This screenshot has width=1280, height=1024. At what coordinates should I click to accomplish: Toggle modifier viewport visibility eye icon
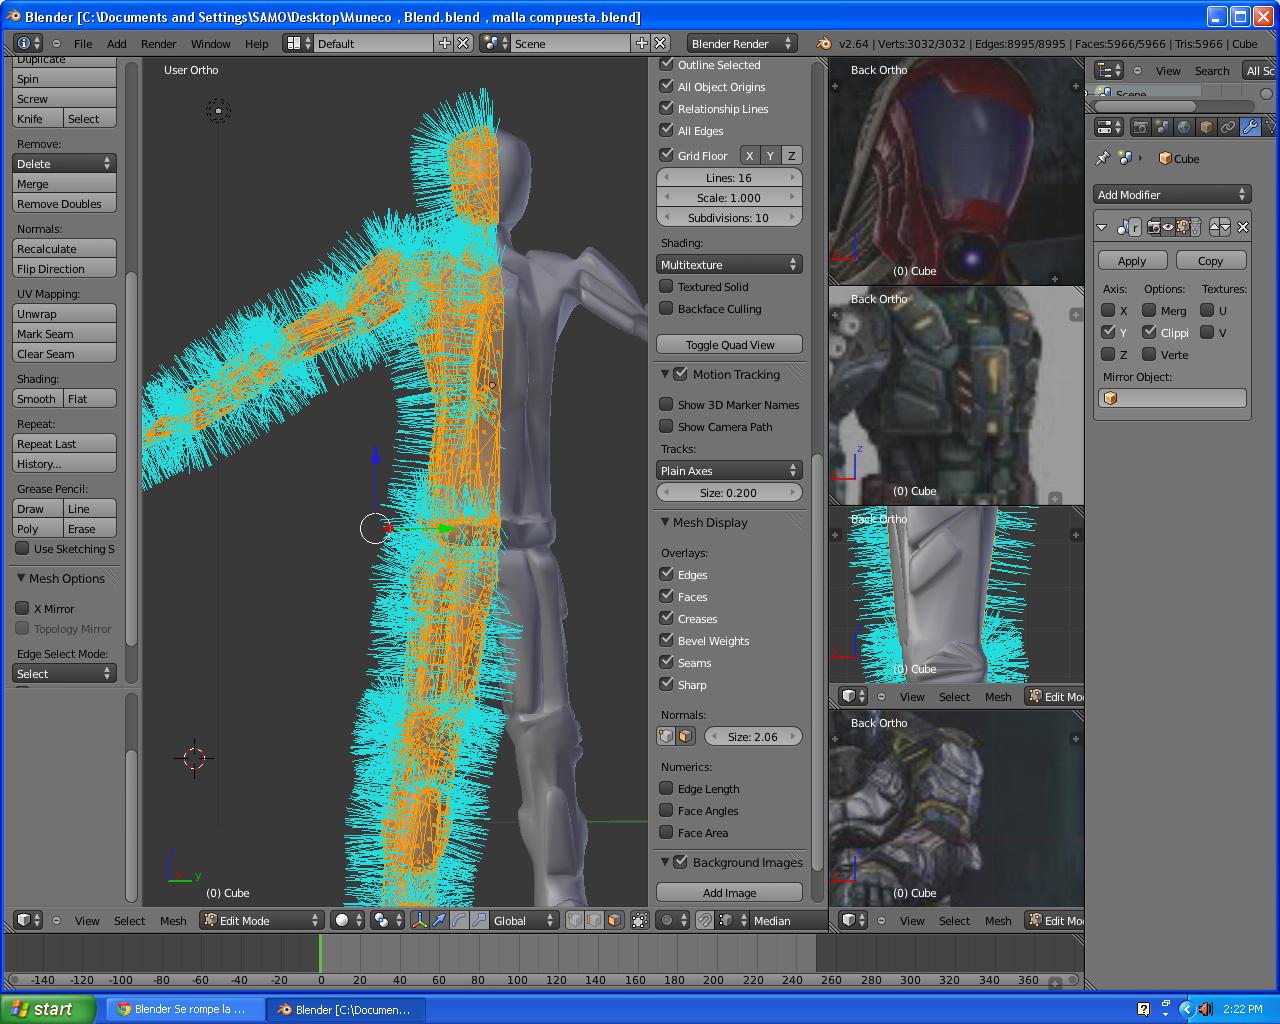tap(1169, 227)
